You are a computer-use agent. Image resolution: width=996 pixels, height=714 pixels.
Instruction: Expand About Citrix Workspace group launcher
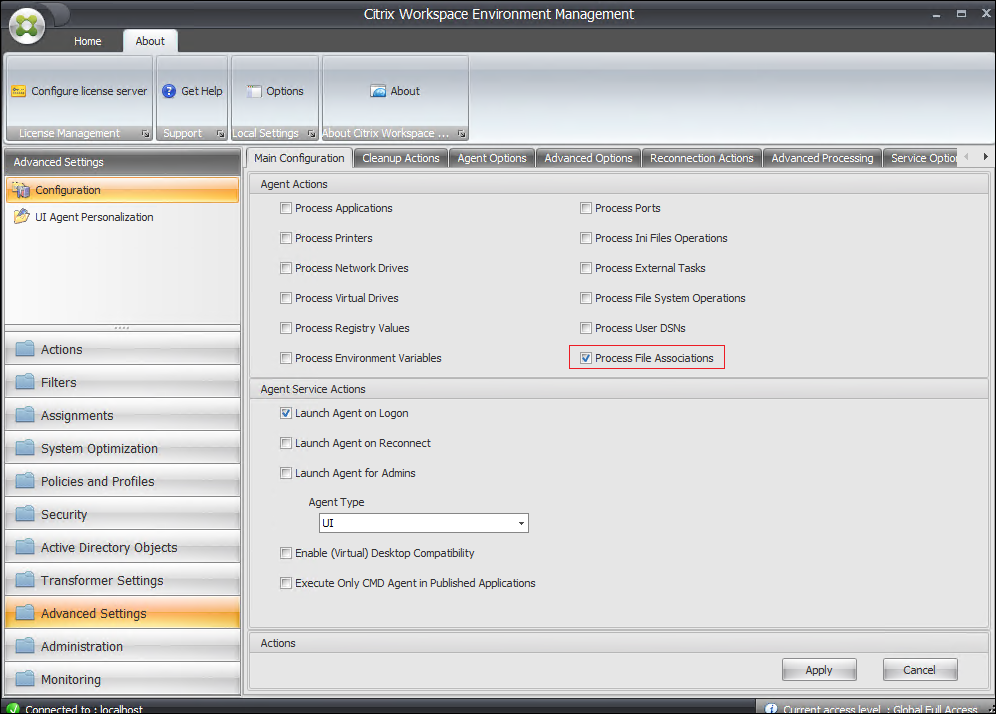[461, 133]
